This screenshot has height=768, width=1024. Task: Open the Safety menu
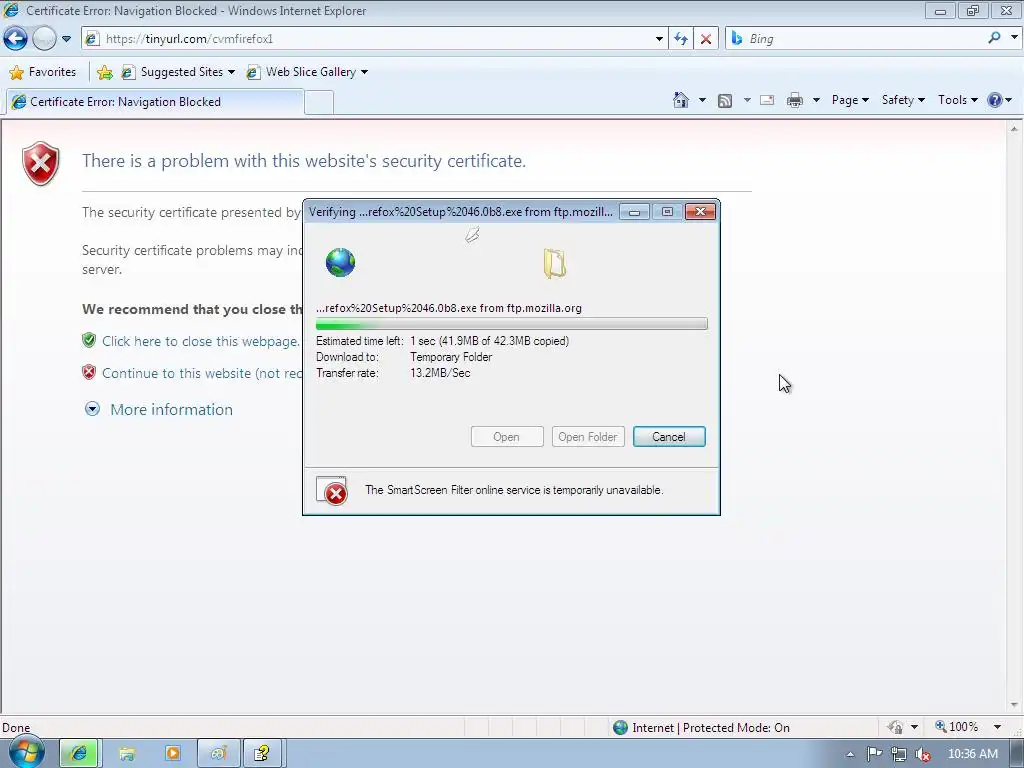click(x=903, y=100)
